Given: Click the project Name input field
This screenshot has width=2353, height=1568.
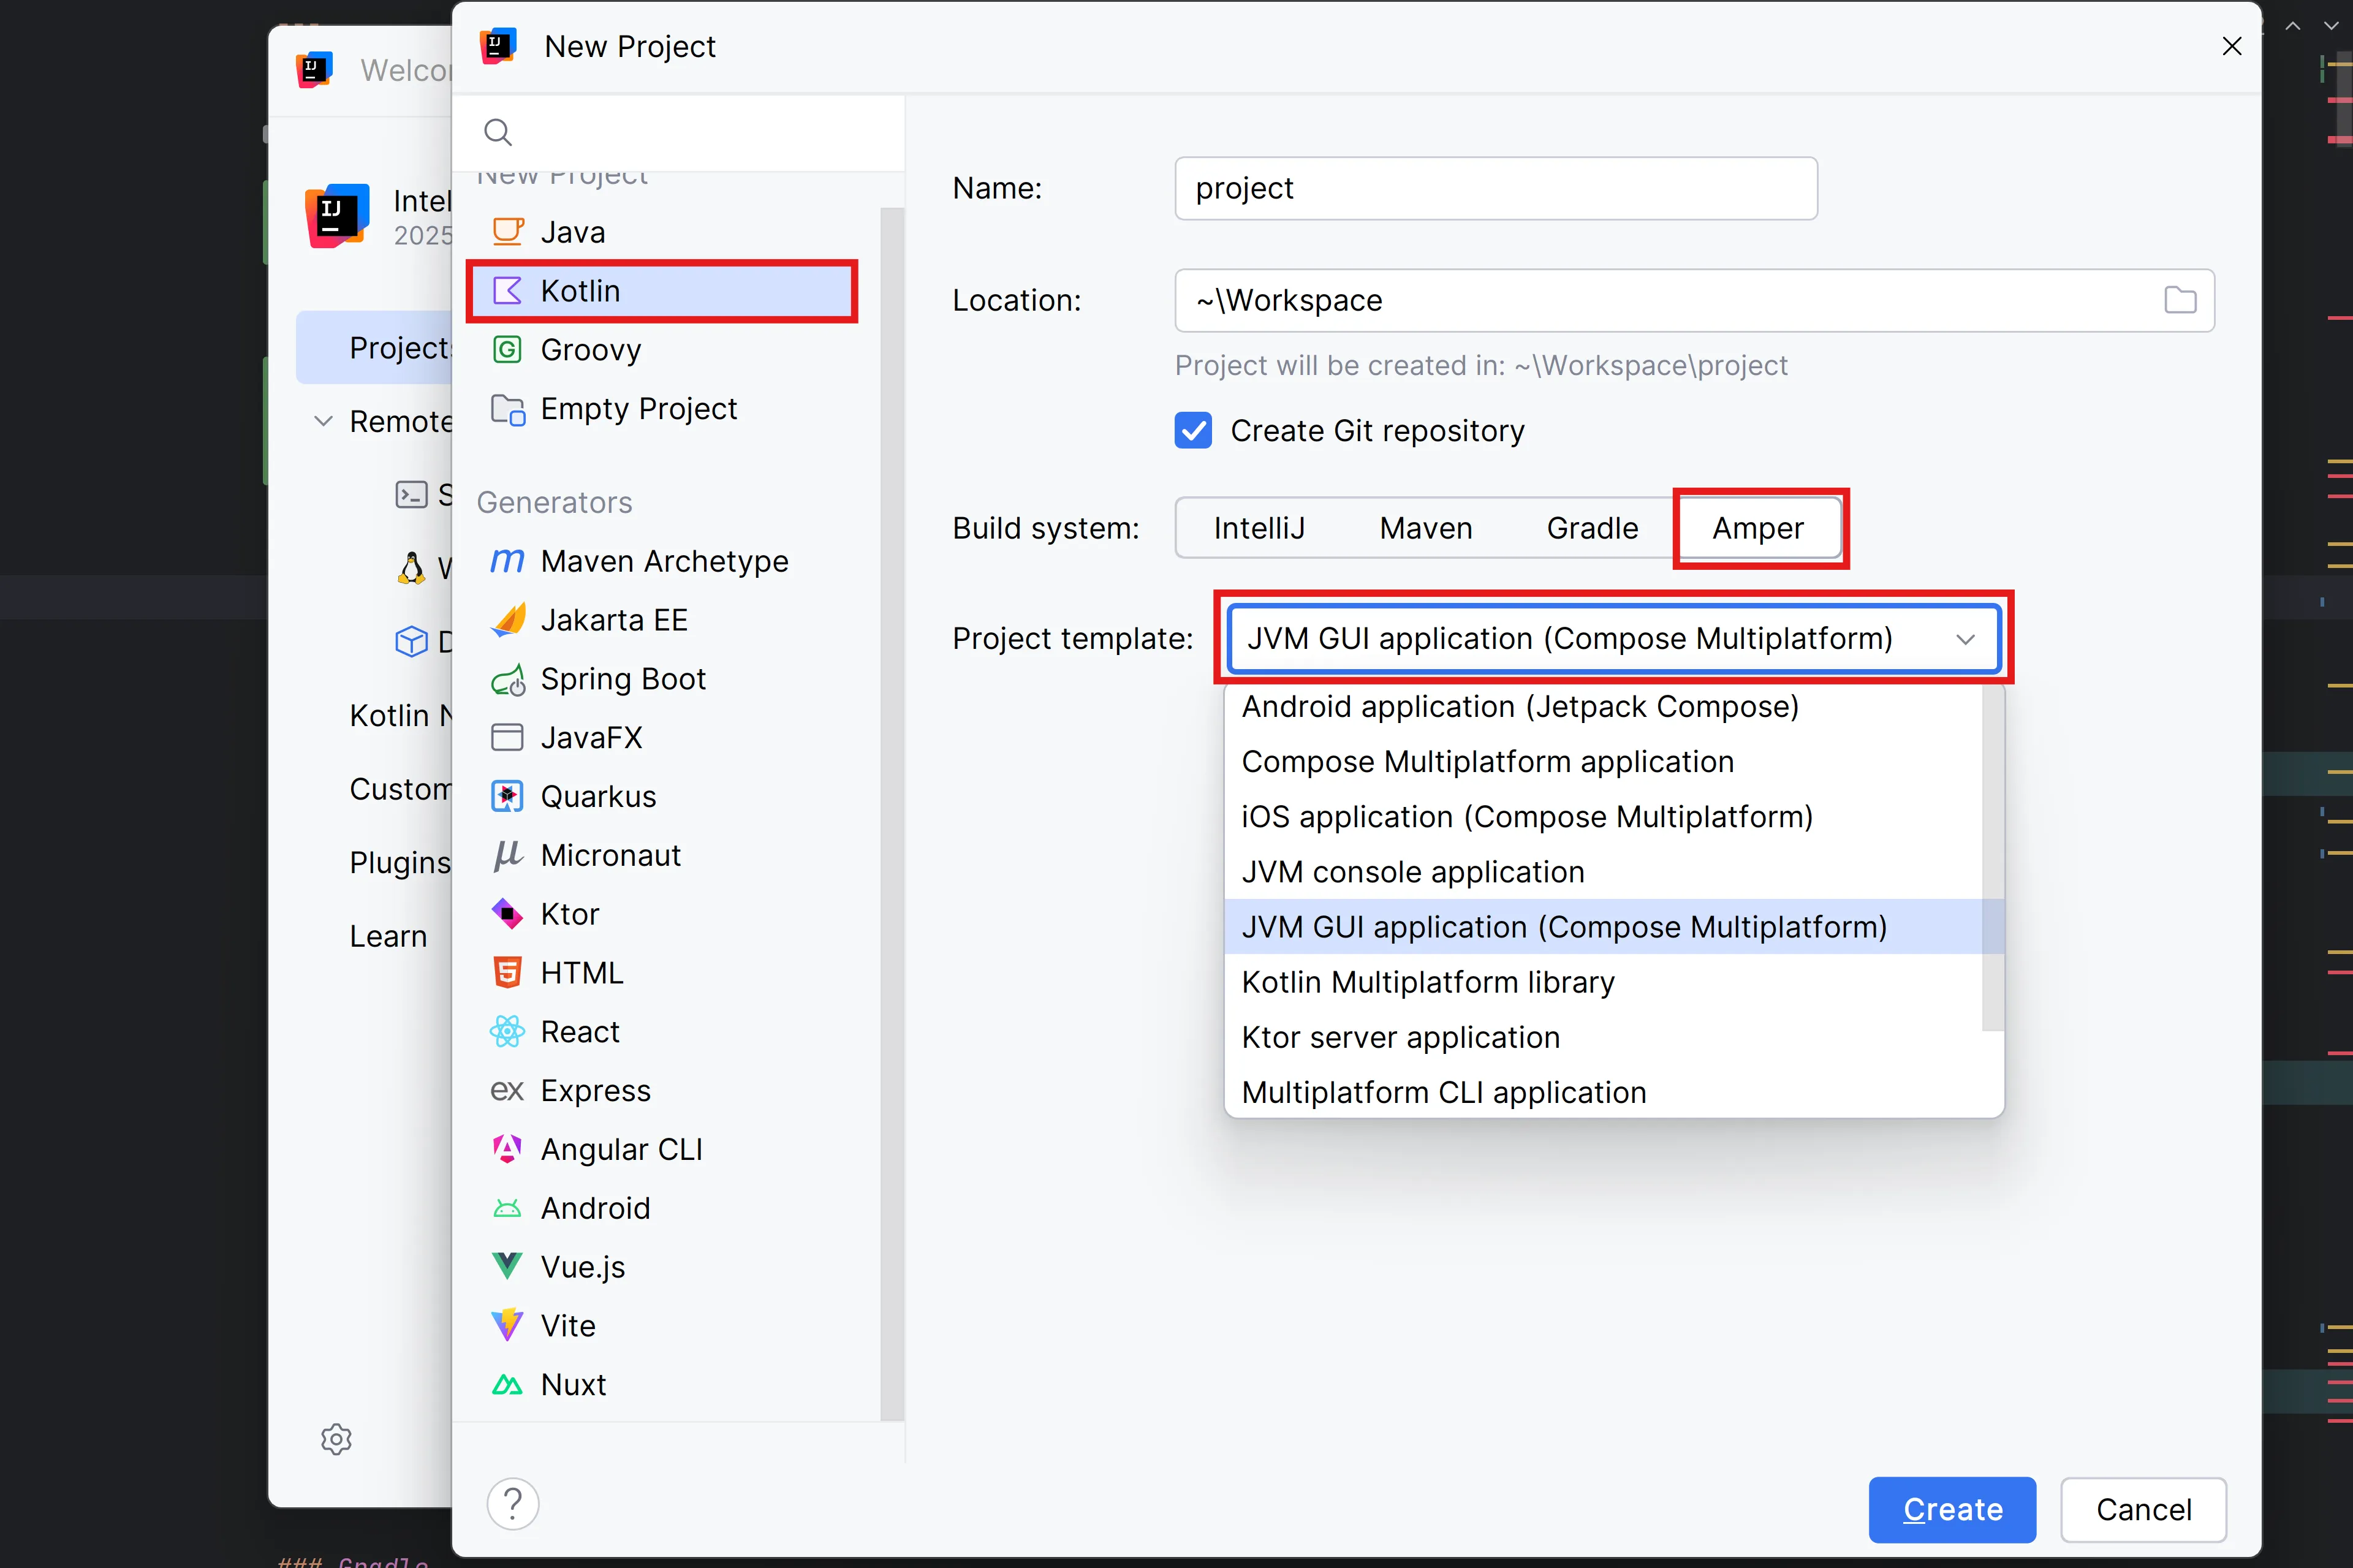Looking at the screenshot, I should click(x=1496, y=188).
